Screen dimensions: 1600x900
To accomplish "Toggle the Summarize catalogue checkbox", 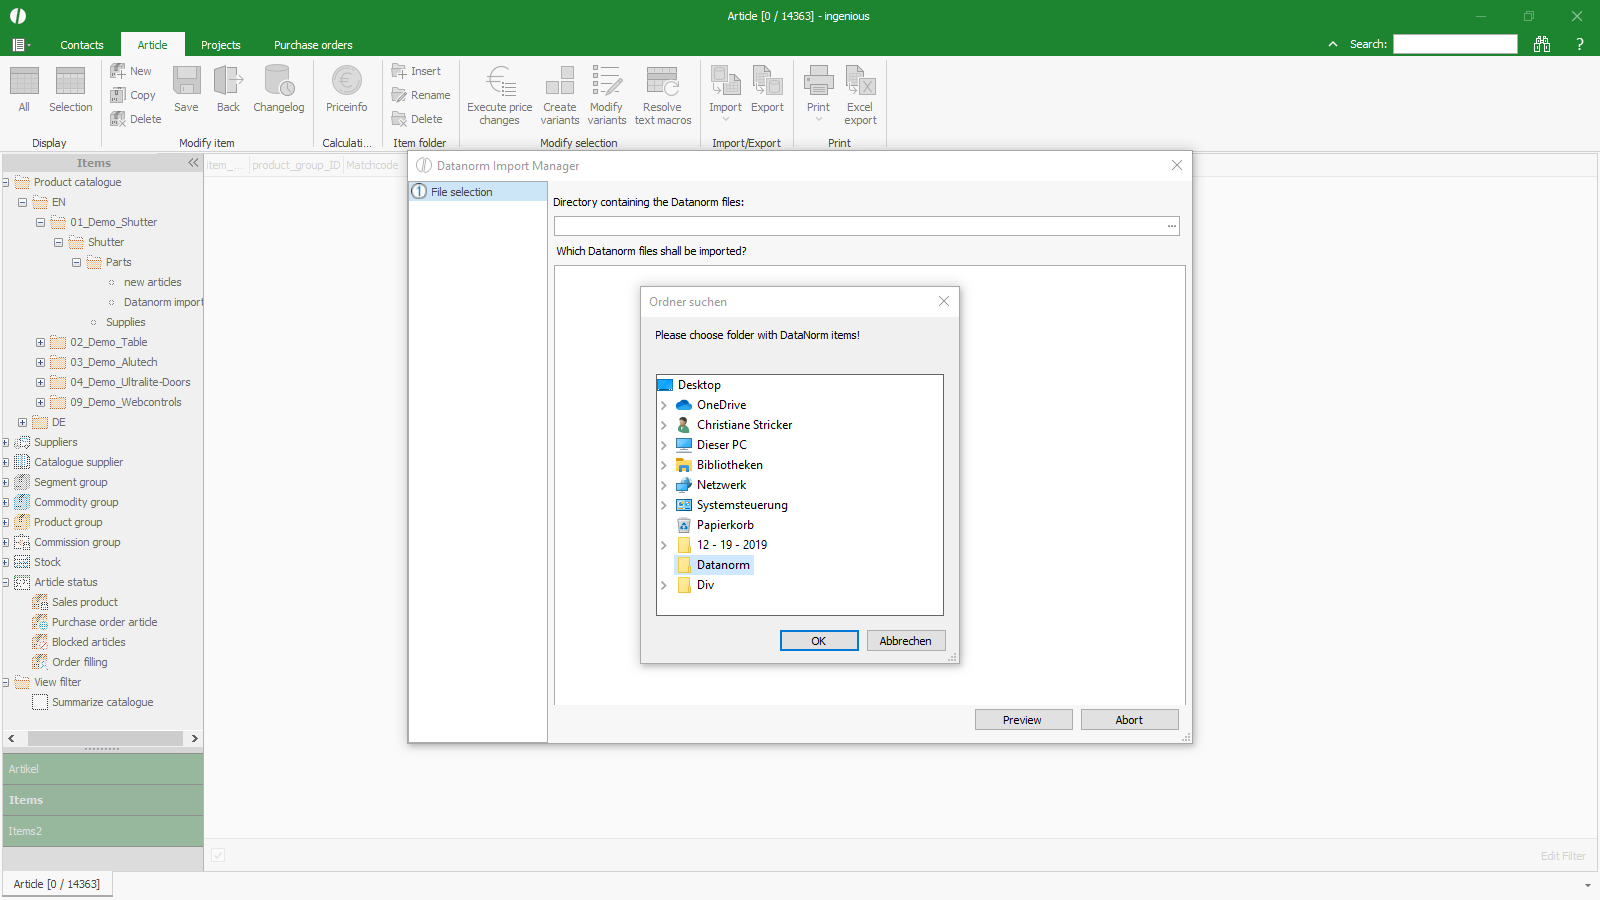I will click(40, 702).
